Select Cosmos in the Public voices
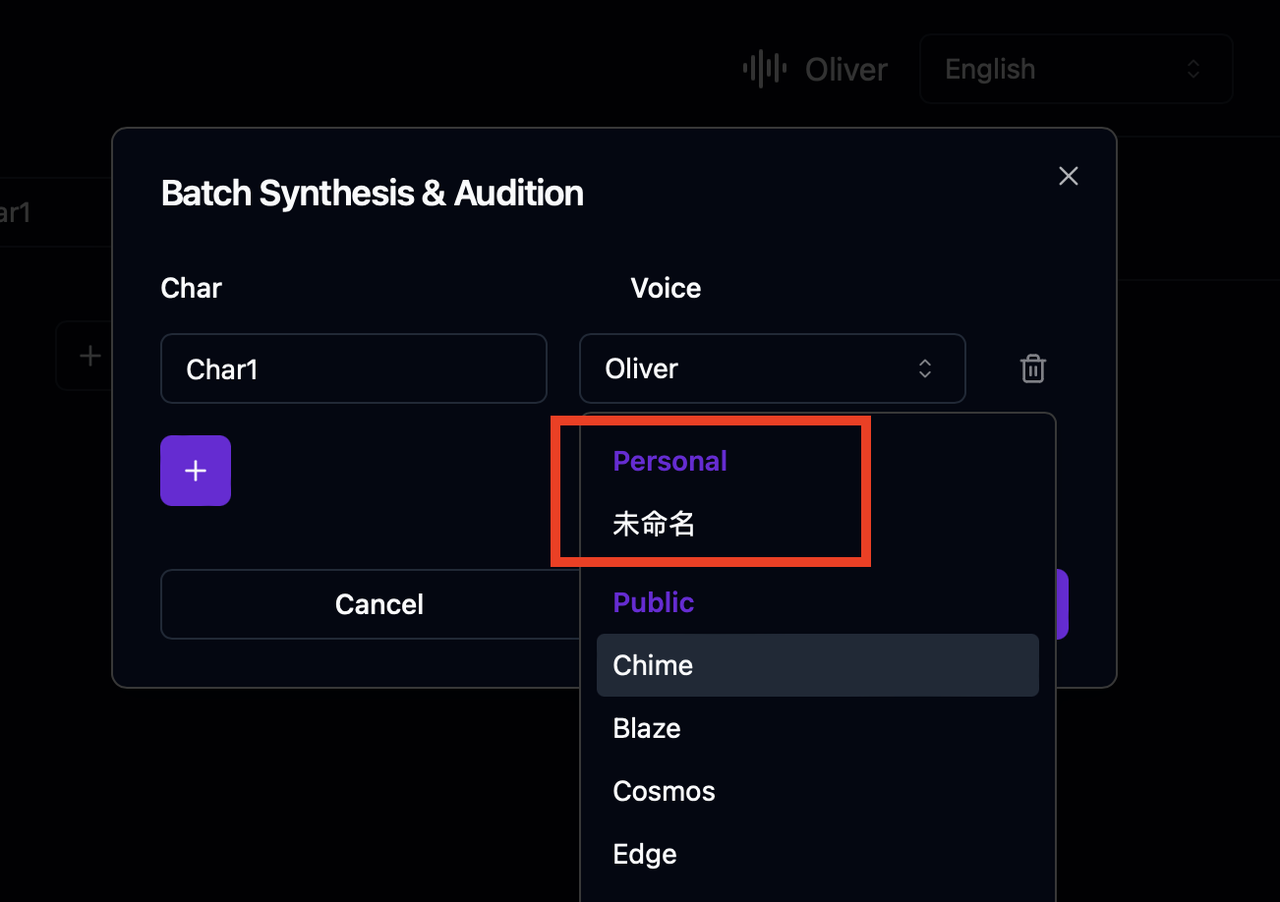Viewport: 1280px width, 902px height. click(x=664, y=791)
